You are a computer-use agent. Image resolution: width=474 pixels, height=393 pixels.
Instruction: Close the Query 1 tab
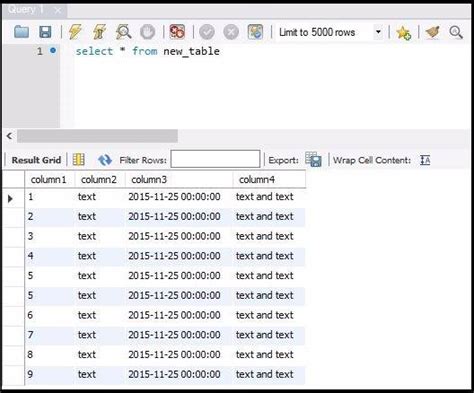click(58, 10)
